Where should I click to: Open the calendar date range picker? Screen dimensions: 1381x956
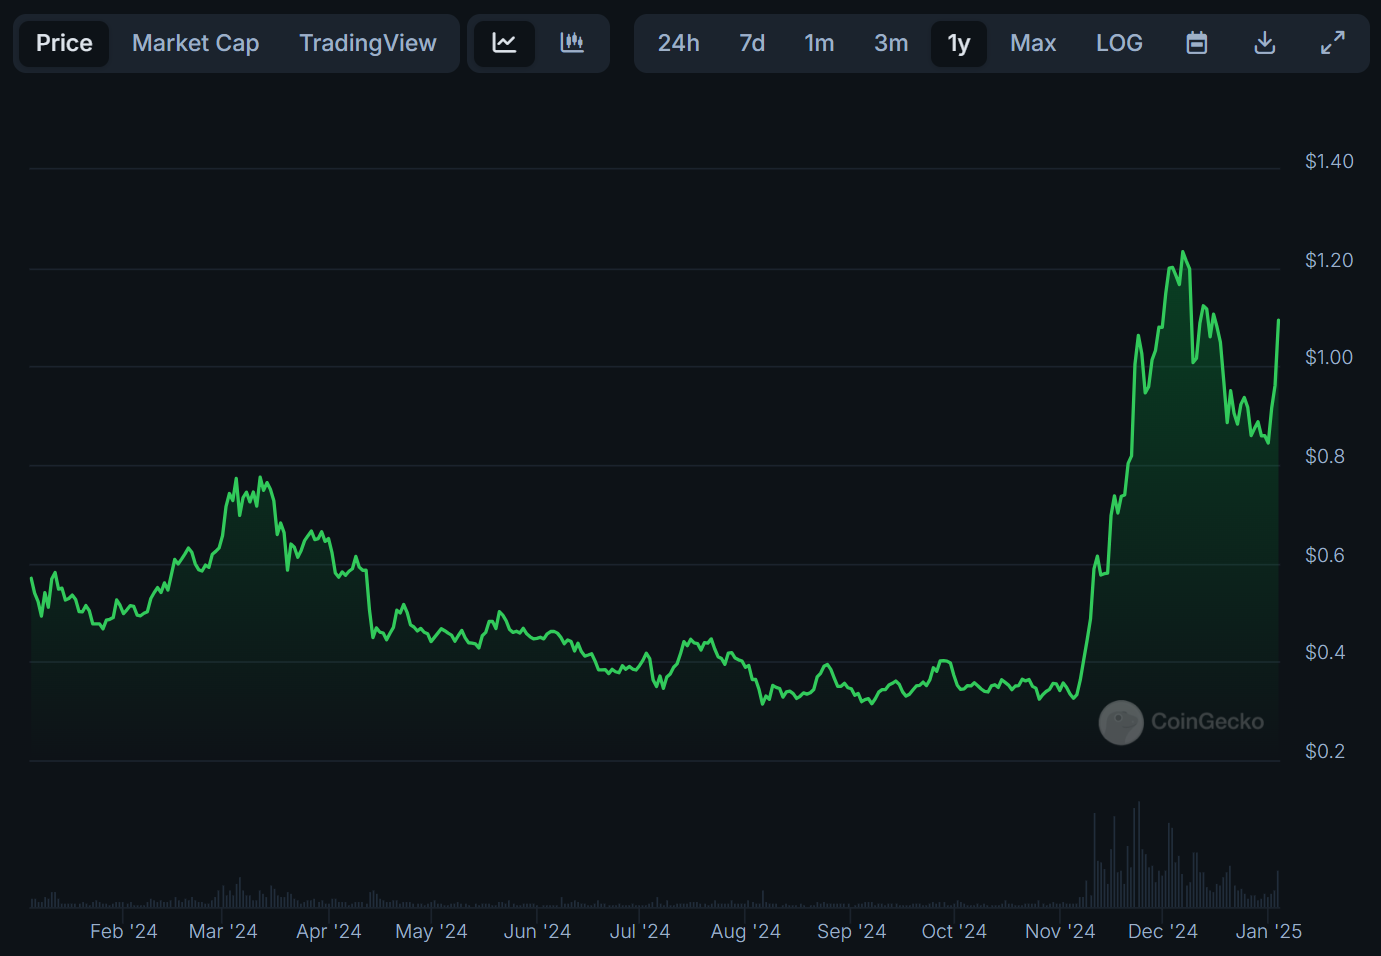coord(1197,43)
